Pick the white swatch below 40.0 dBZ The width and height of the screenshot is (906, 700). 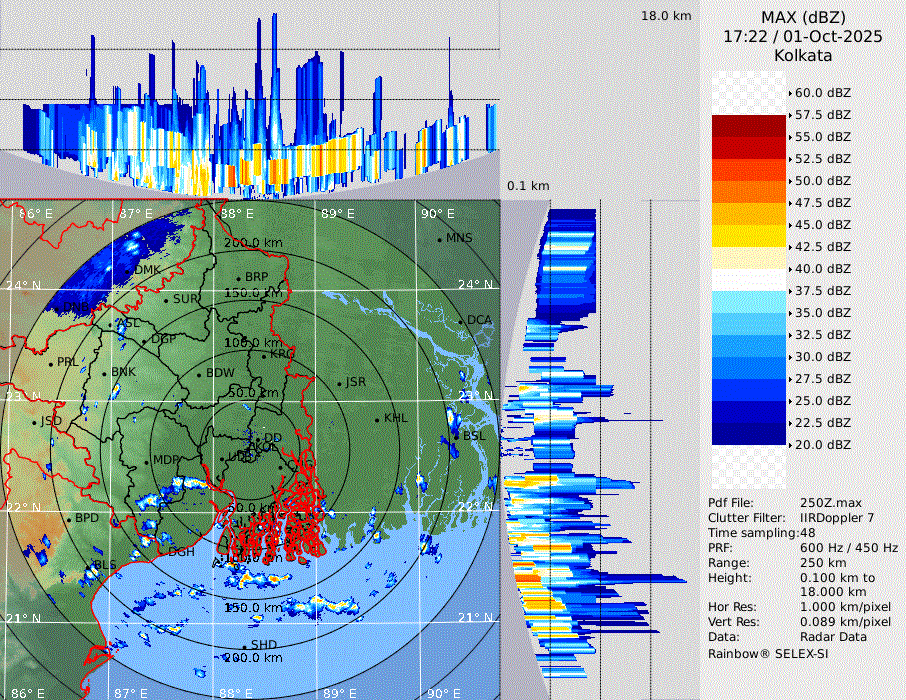click(749, 280)
